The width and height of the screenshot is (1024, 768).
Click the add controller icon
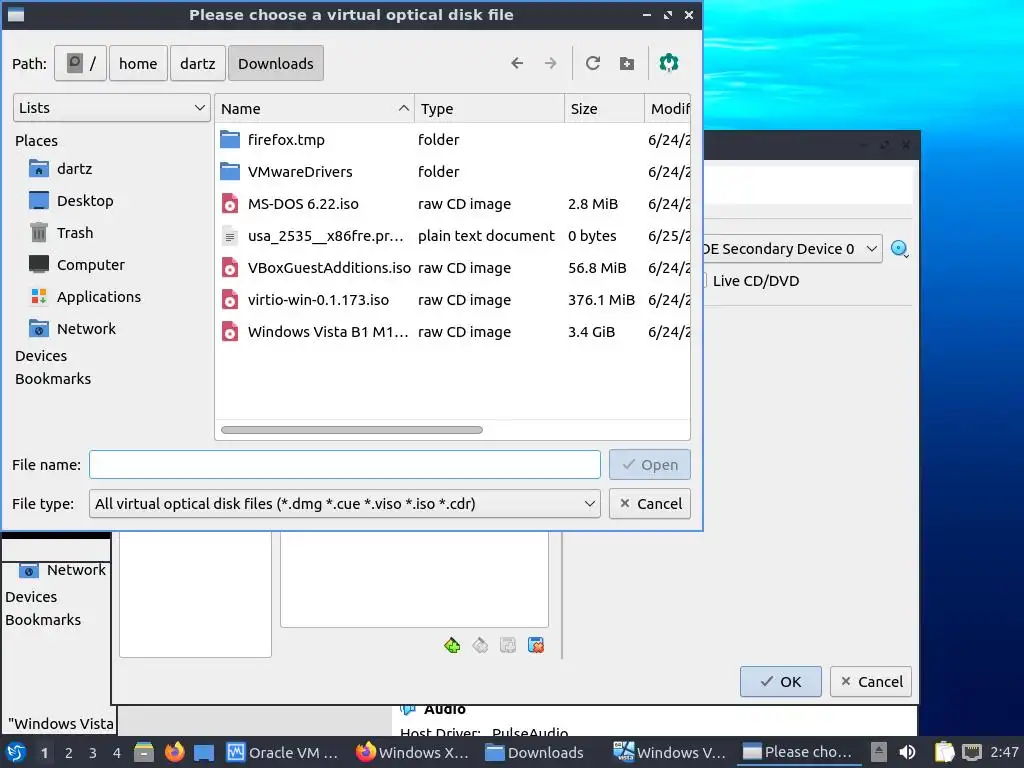pos(452,645)
